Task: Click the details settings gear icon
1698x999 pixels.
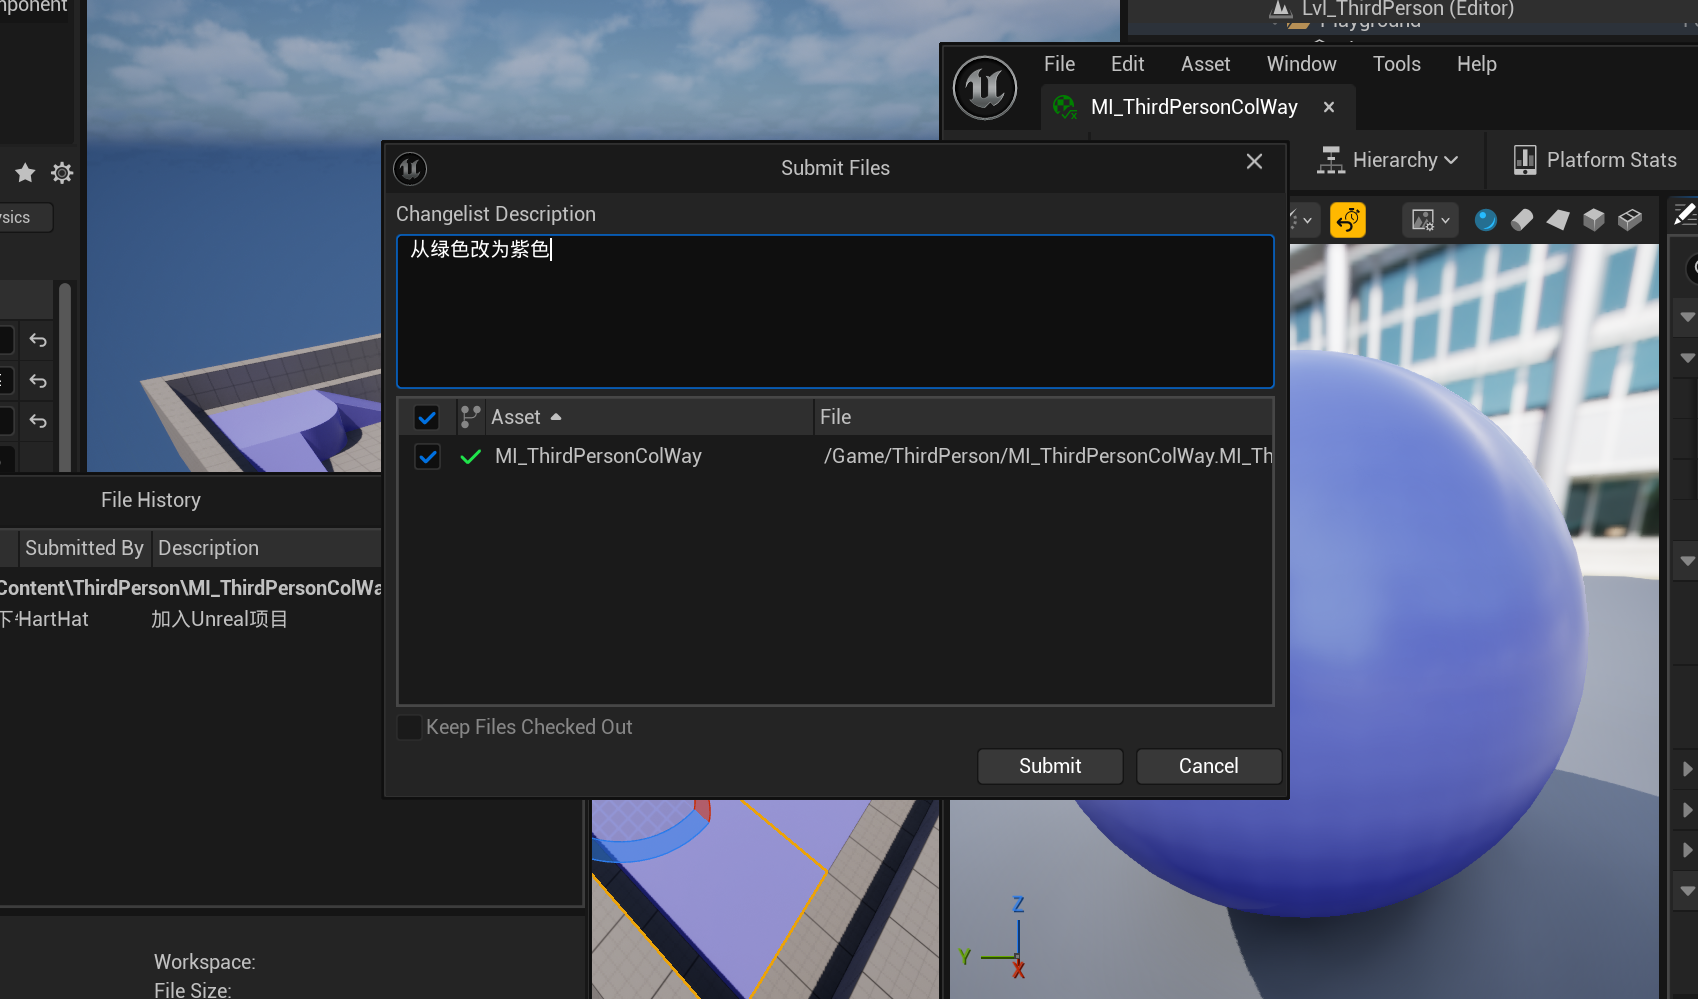Action: [x=62, y=173]
